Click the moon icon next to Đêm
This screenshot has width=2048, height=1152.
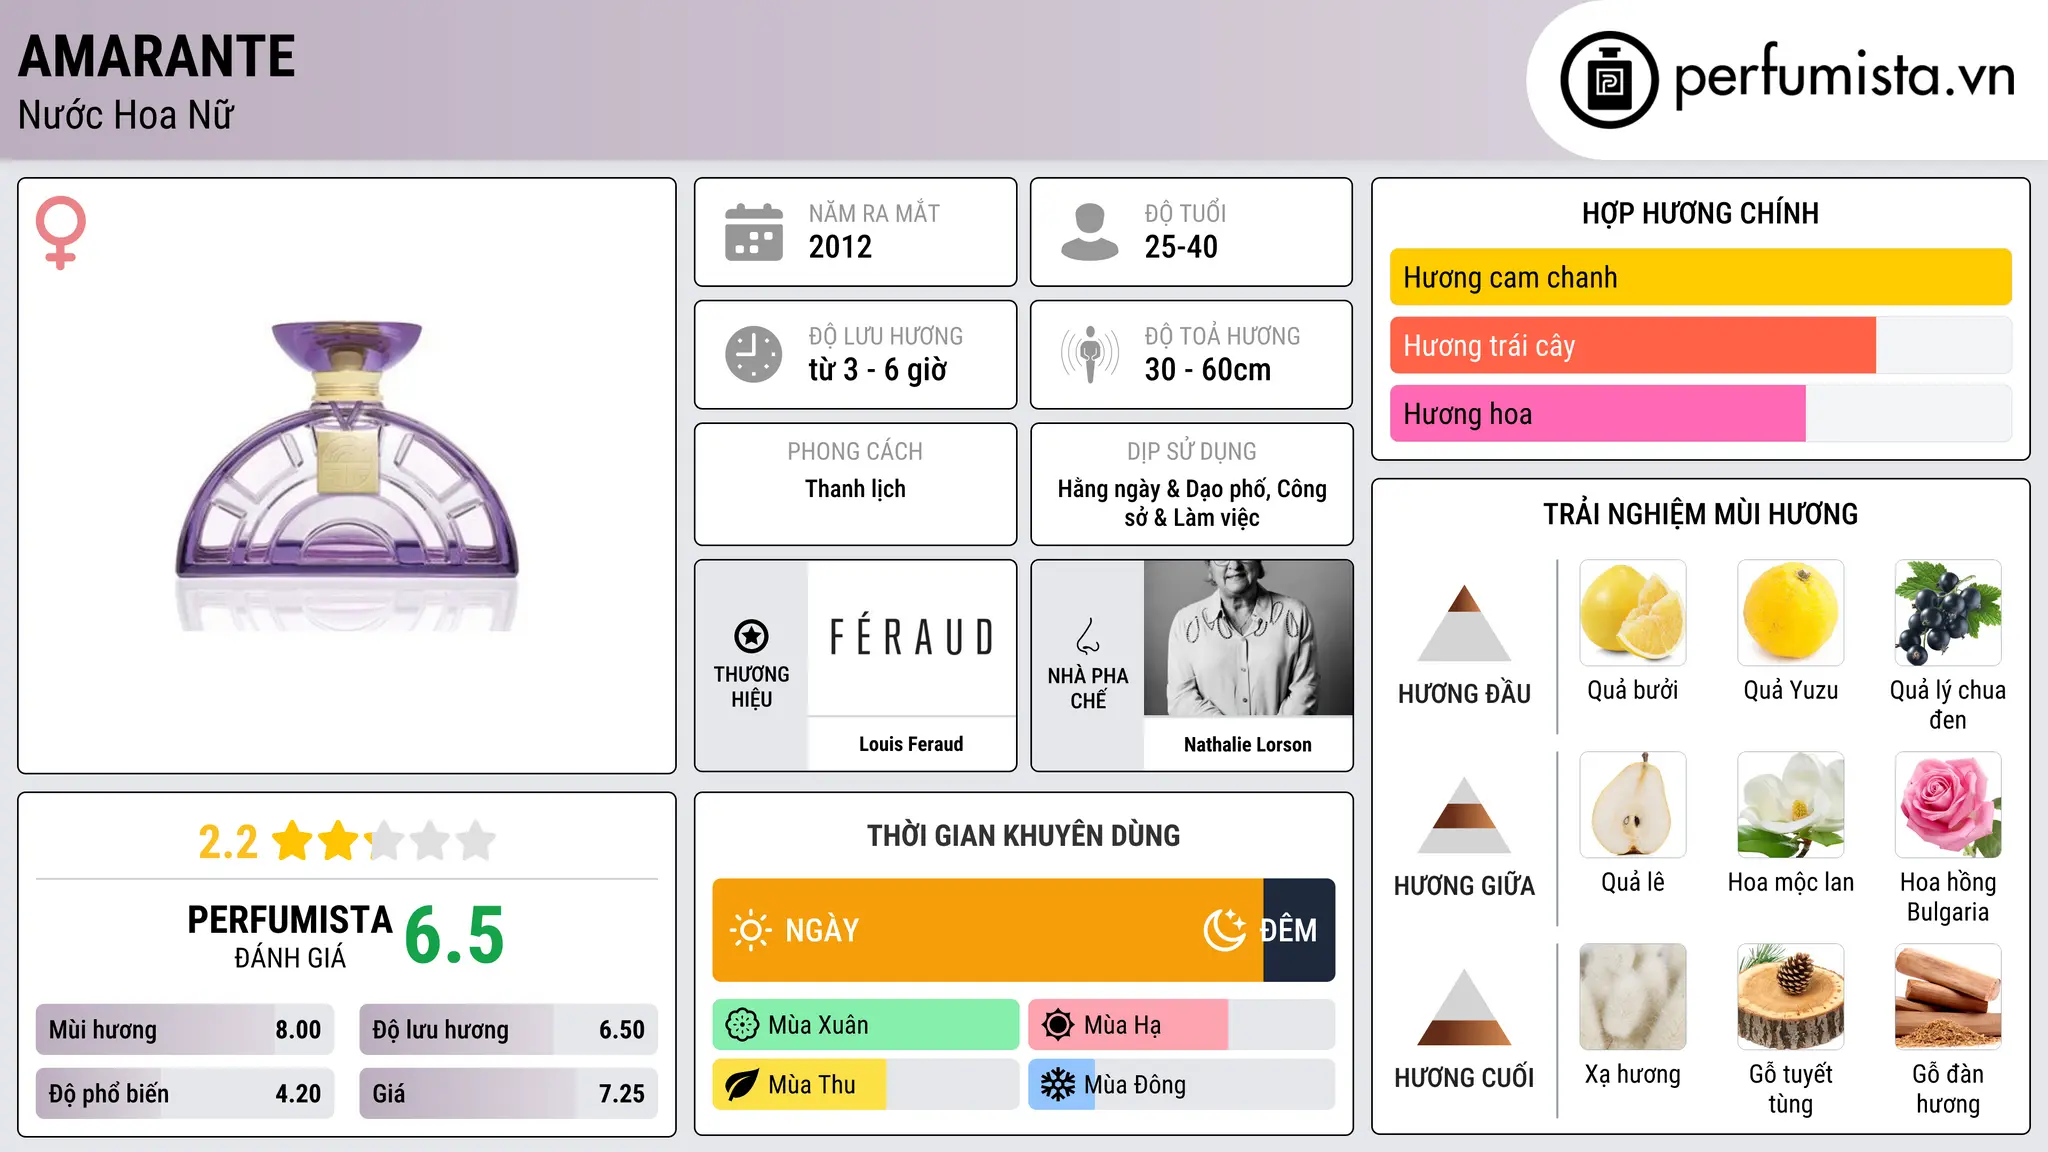(1225, 930)
